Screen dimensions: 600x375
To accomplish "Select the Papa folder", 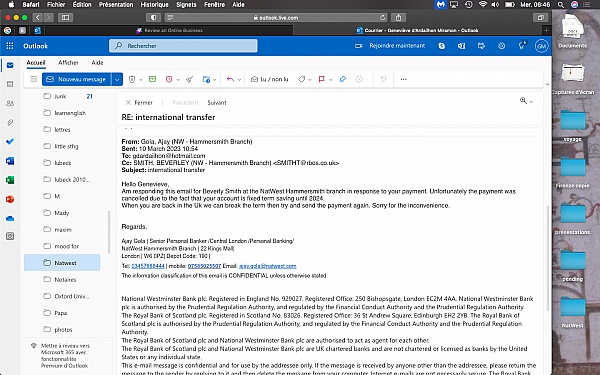I will 62,313.
